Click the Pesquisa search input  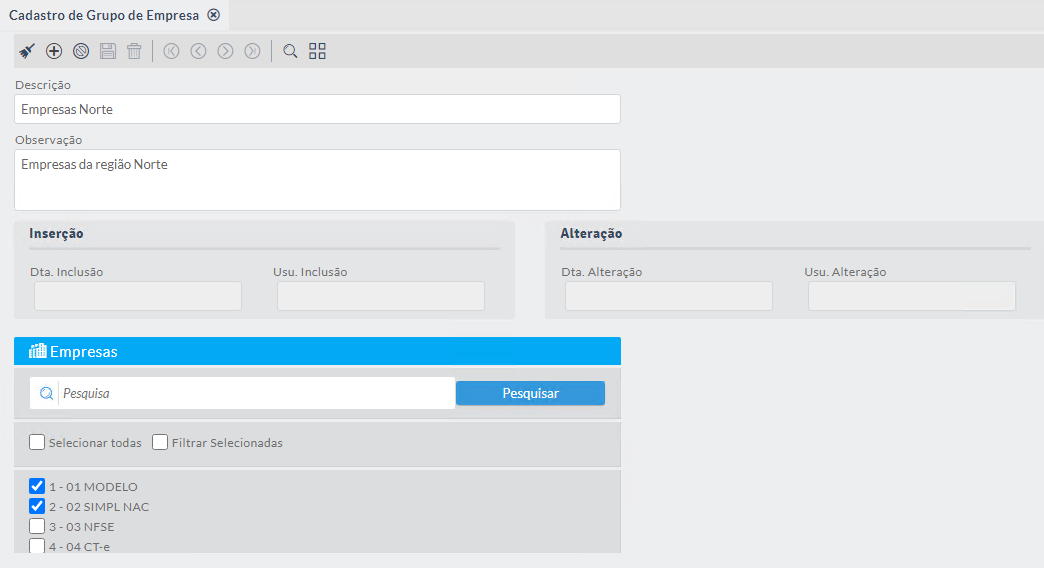256,394
